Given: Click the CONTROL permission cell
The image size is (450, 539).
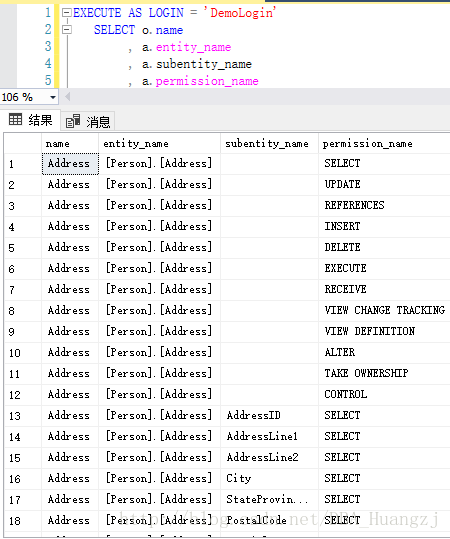Looking at the screenshot, I should coord(384,394).
